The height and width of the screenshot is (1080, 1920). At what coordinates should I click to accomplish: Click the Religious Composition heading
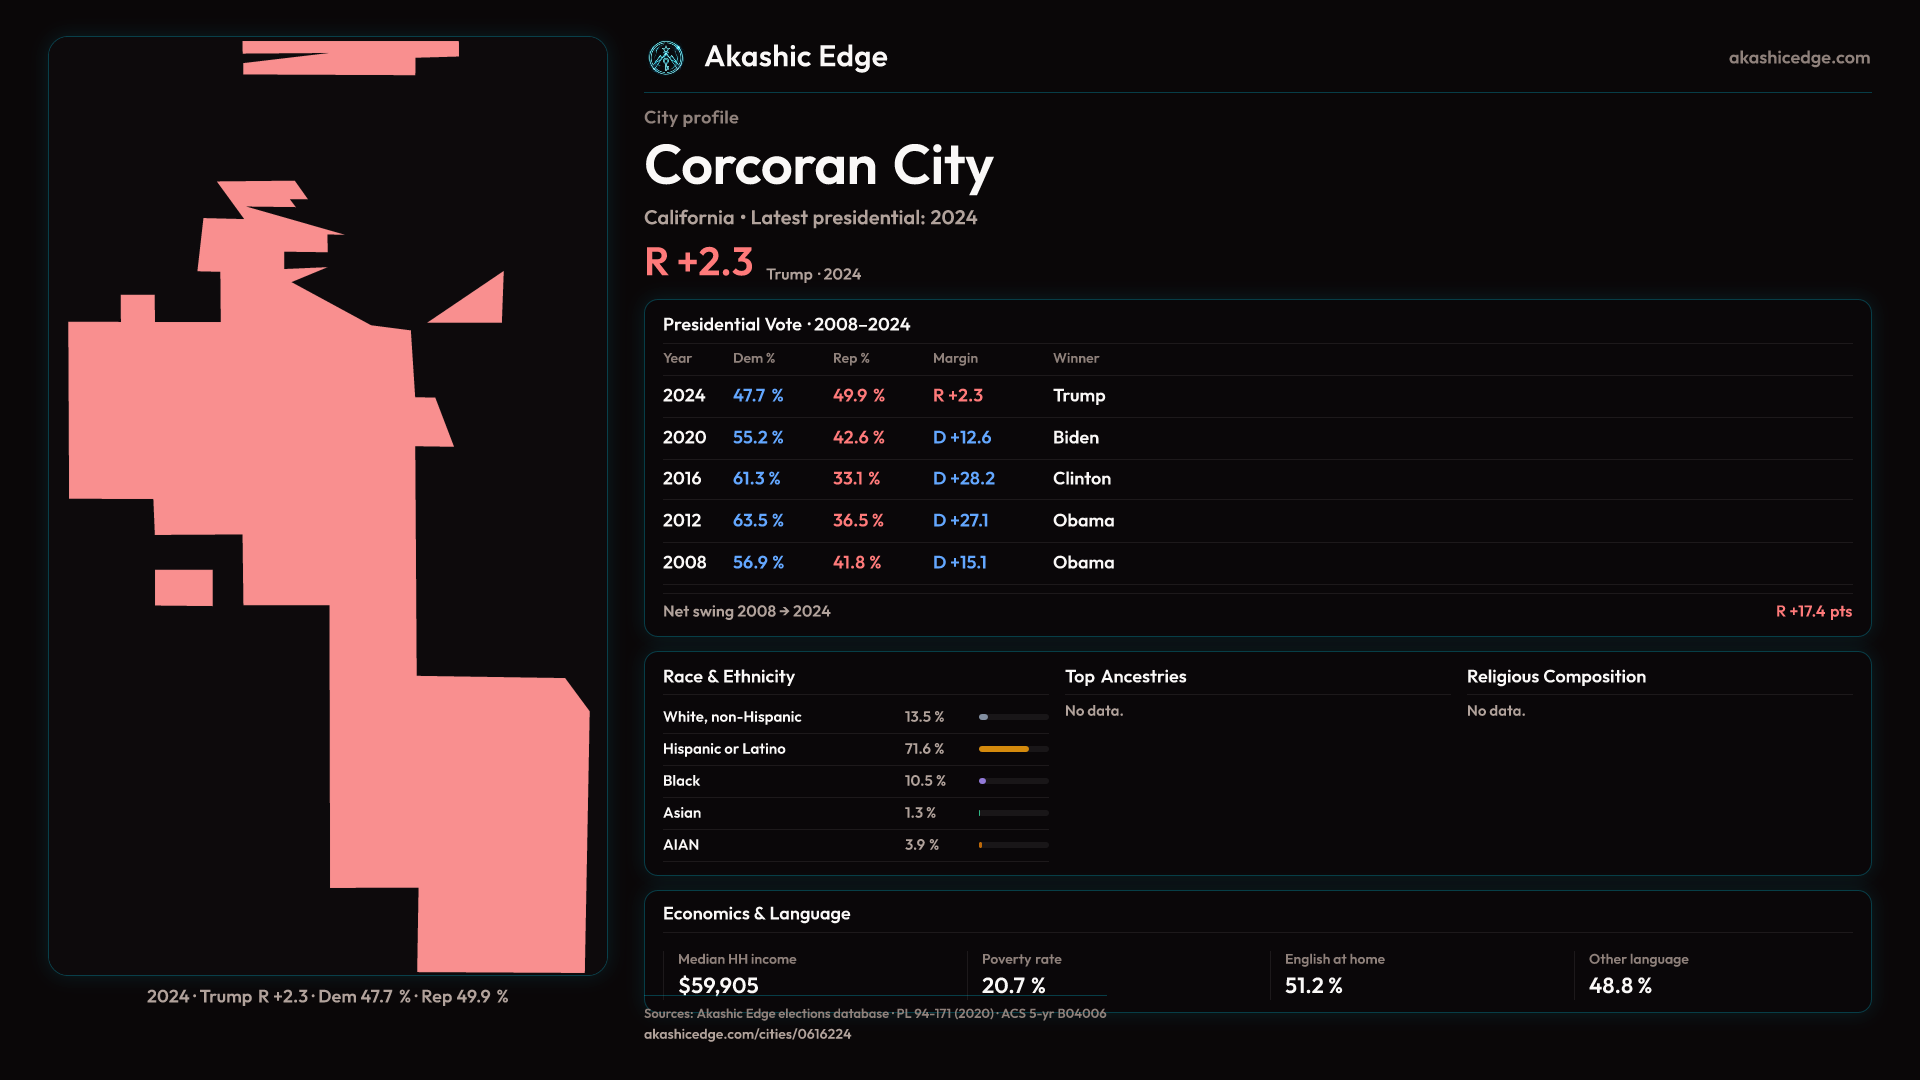point(1555,677)
